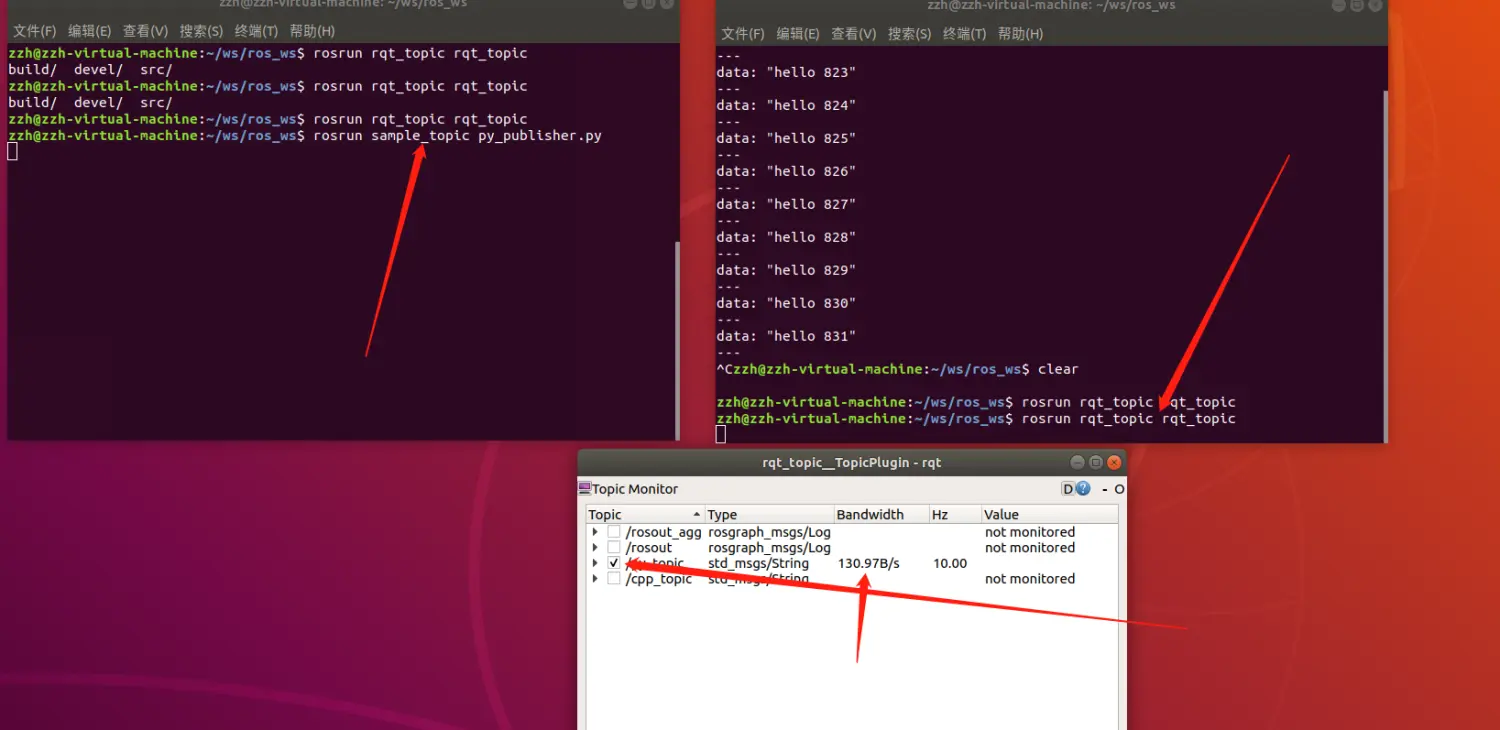Minimize the rqt_topic__TopicPlugin window
Viewport: 1500px width, 730px height.
pos(1077,462)
